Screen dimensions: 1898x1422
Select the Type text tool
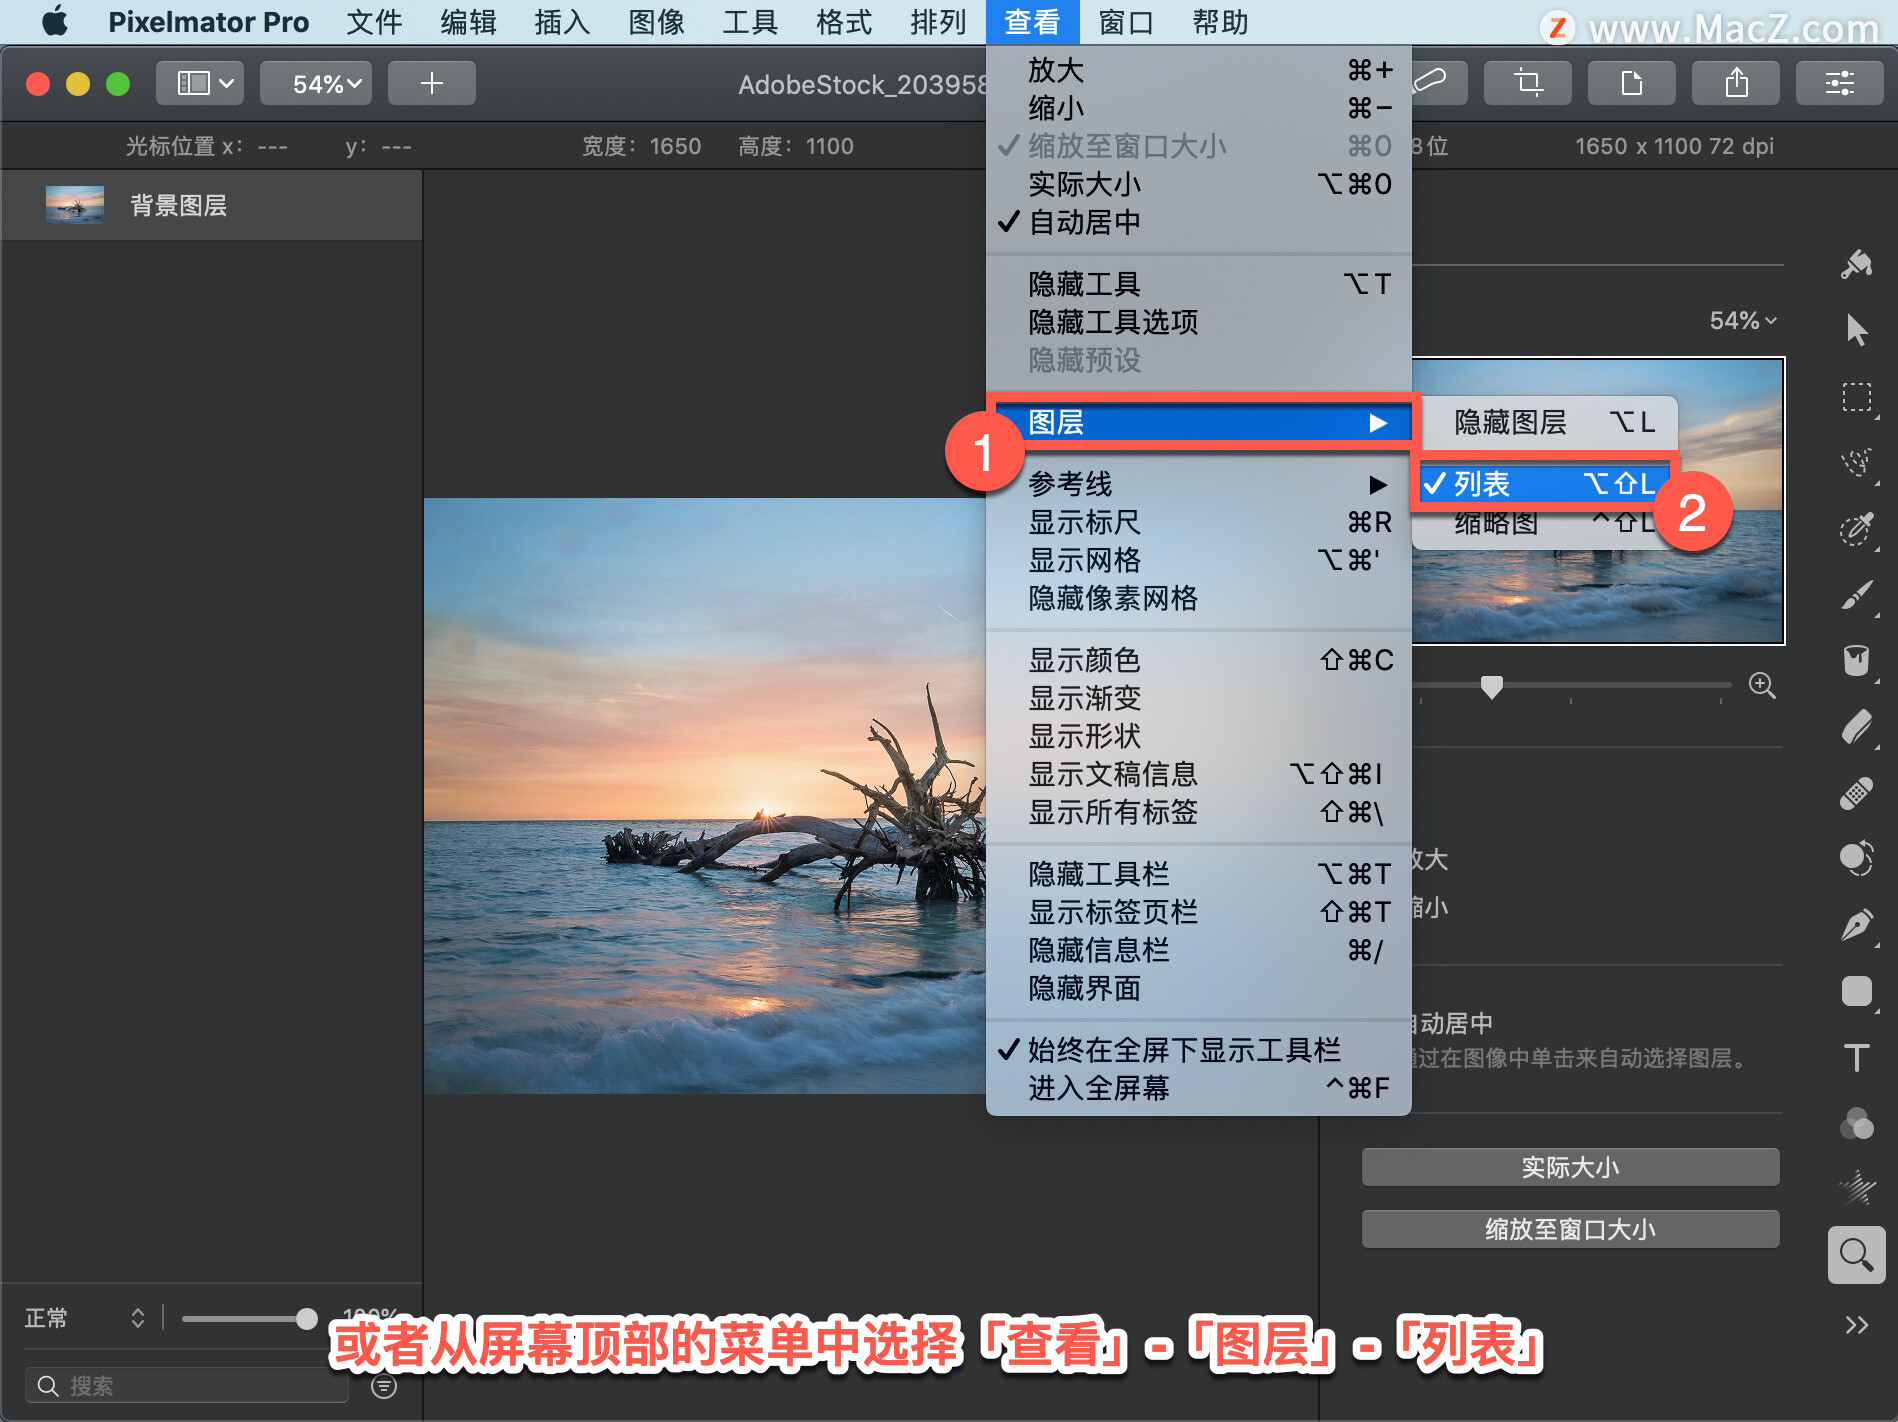1856,1058
